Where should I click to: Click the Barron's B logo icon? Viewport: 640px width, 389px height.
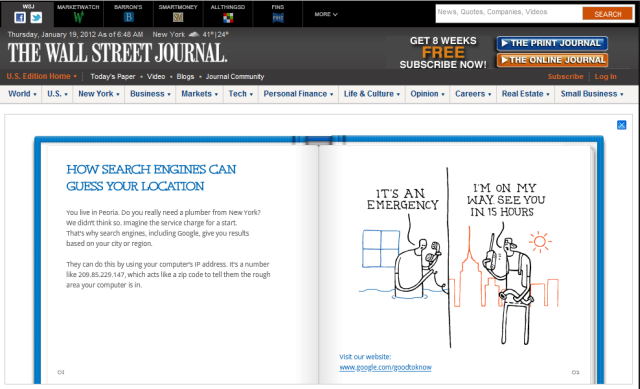[129, 17]
